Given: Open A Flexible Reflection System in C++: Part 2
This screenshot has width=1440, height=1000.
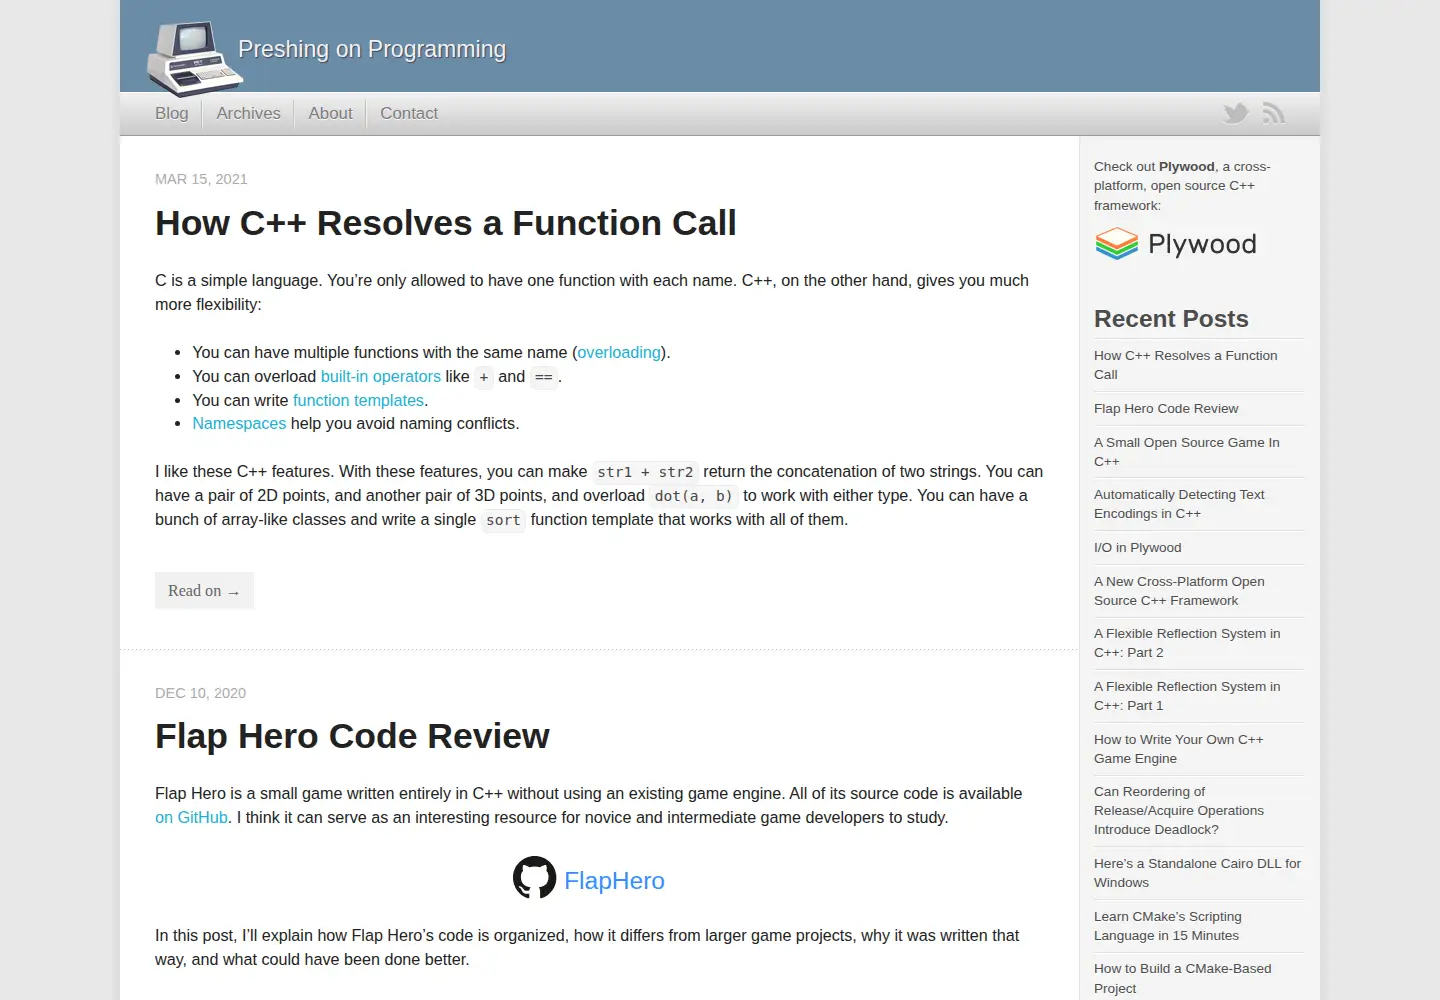Looking at the screenshot, I should click(x=1187, y=643).
